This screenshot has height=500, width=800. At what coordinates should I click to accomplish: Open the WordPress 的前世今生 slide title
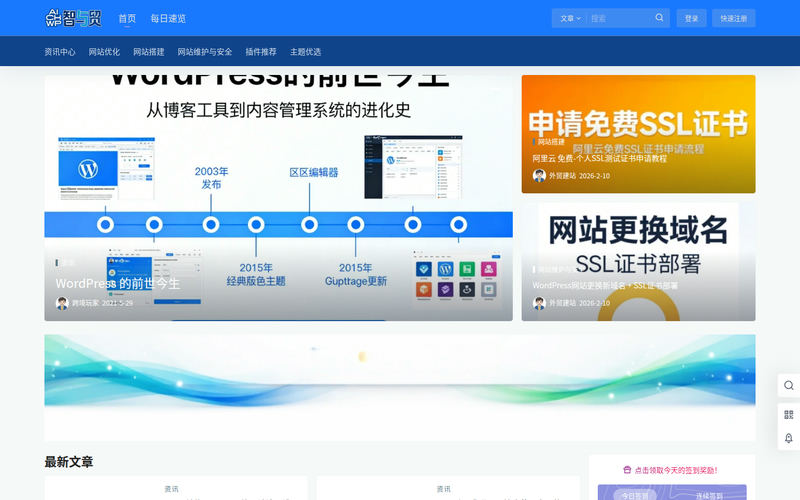(x=117, y=283)
